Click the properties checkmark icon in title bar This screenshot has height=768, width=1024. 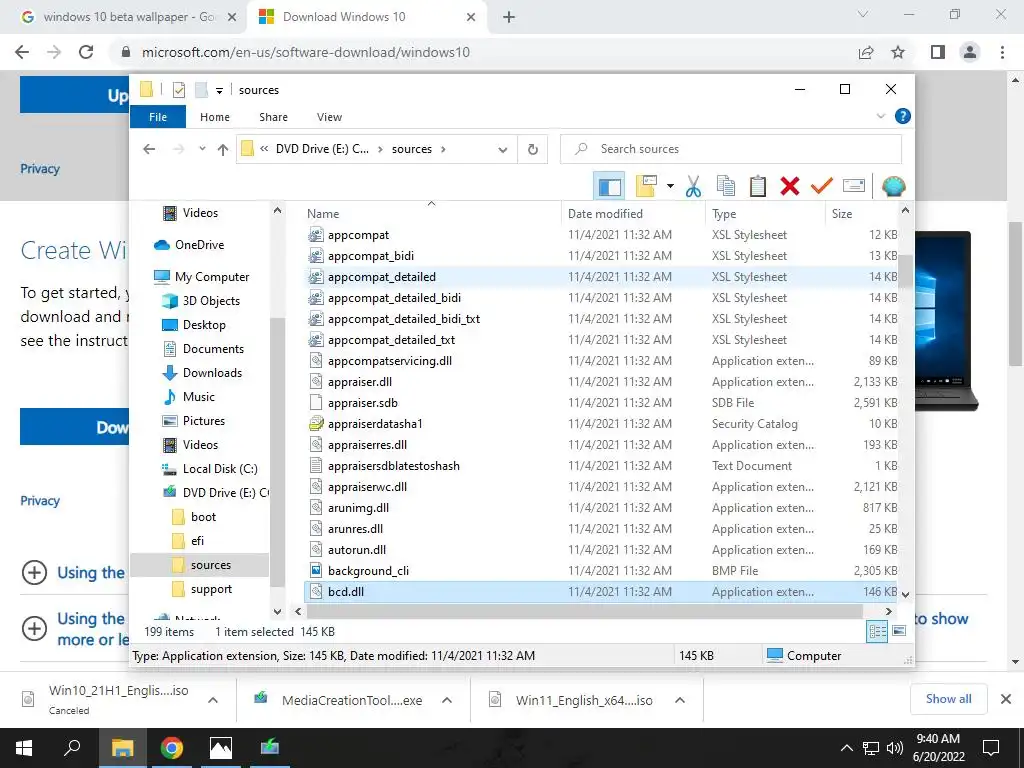click(179, 89)
